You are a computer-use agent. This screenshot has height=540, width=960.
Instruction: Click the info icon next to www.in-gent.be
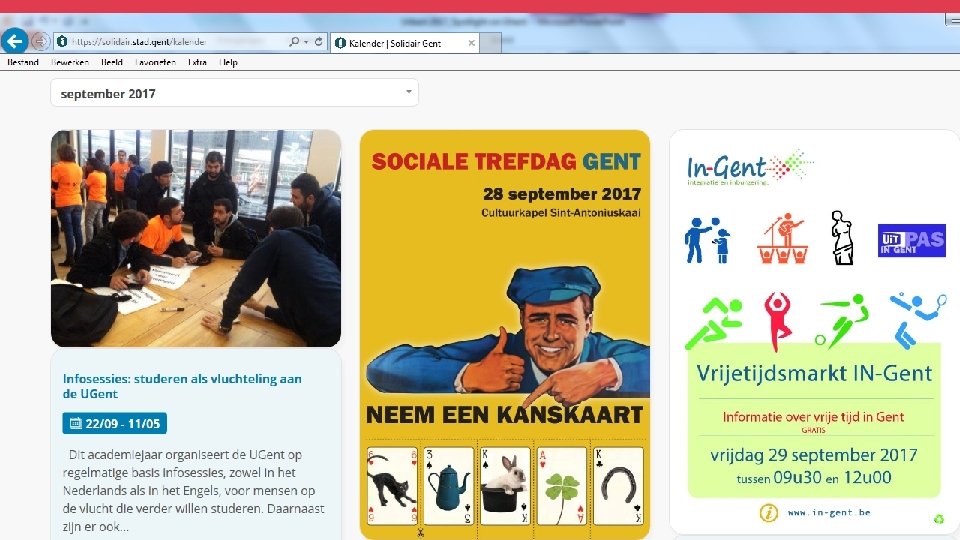768,512
